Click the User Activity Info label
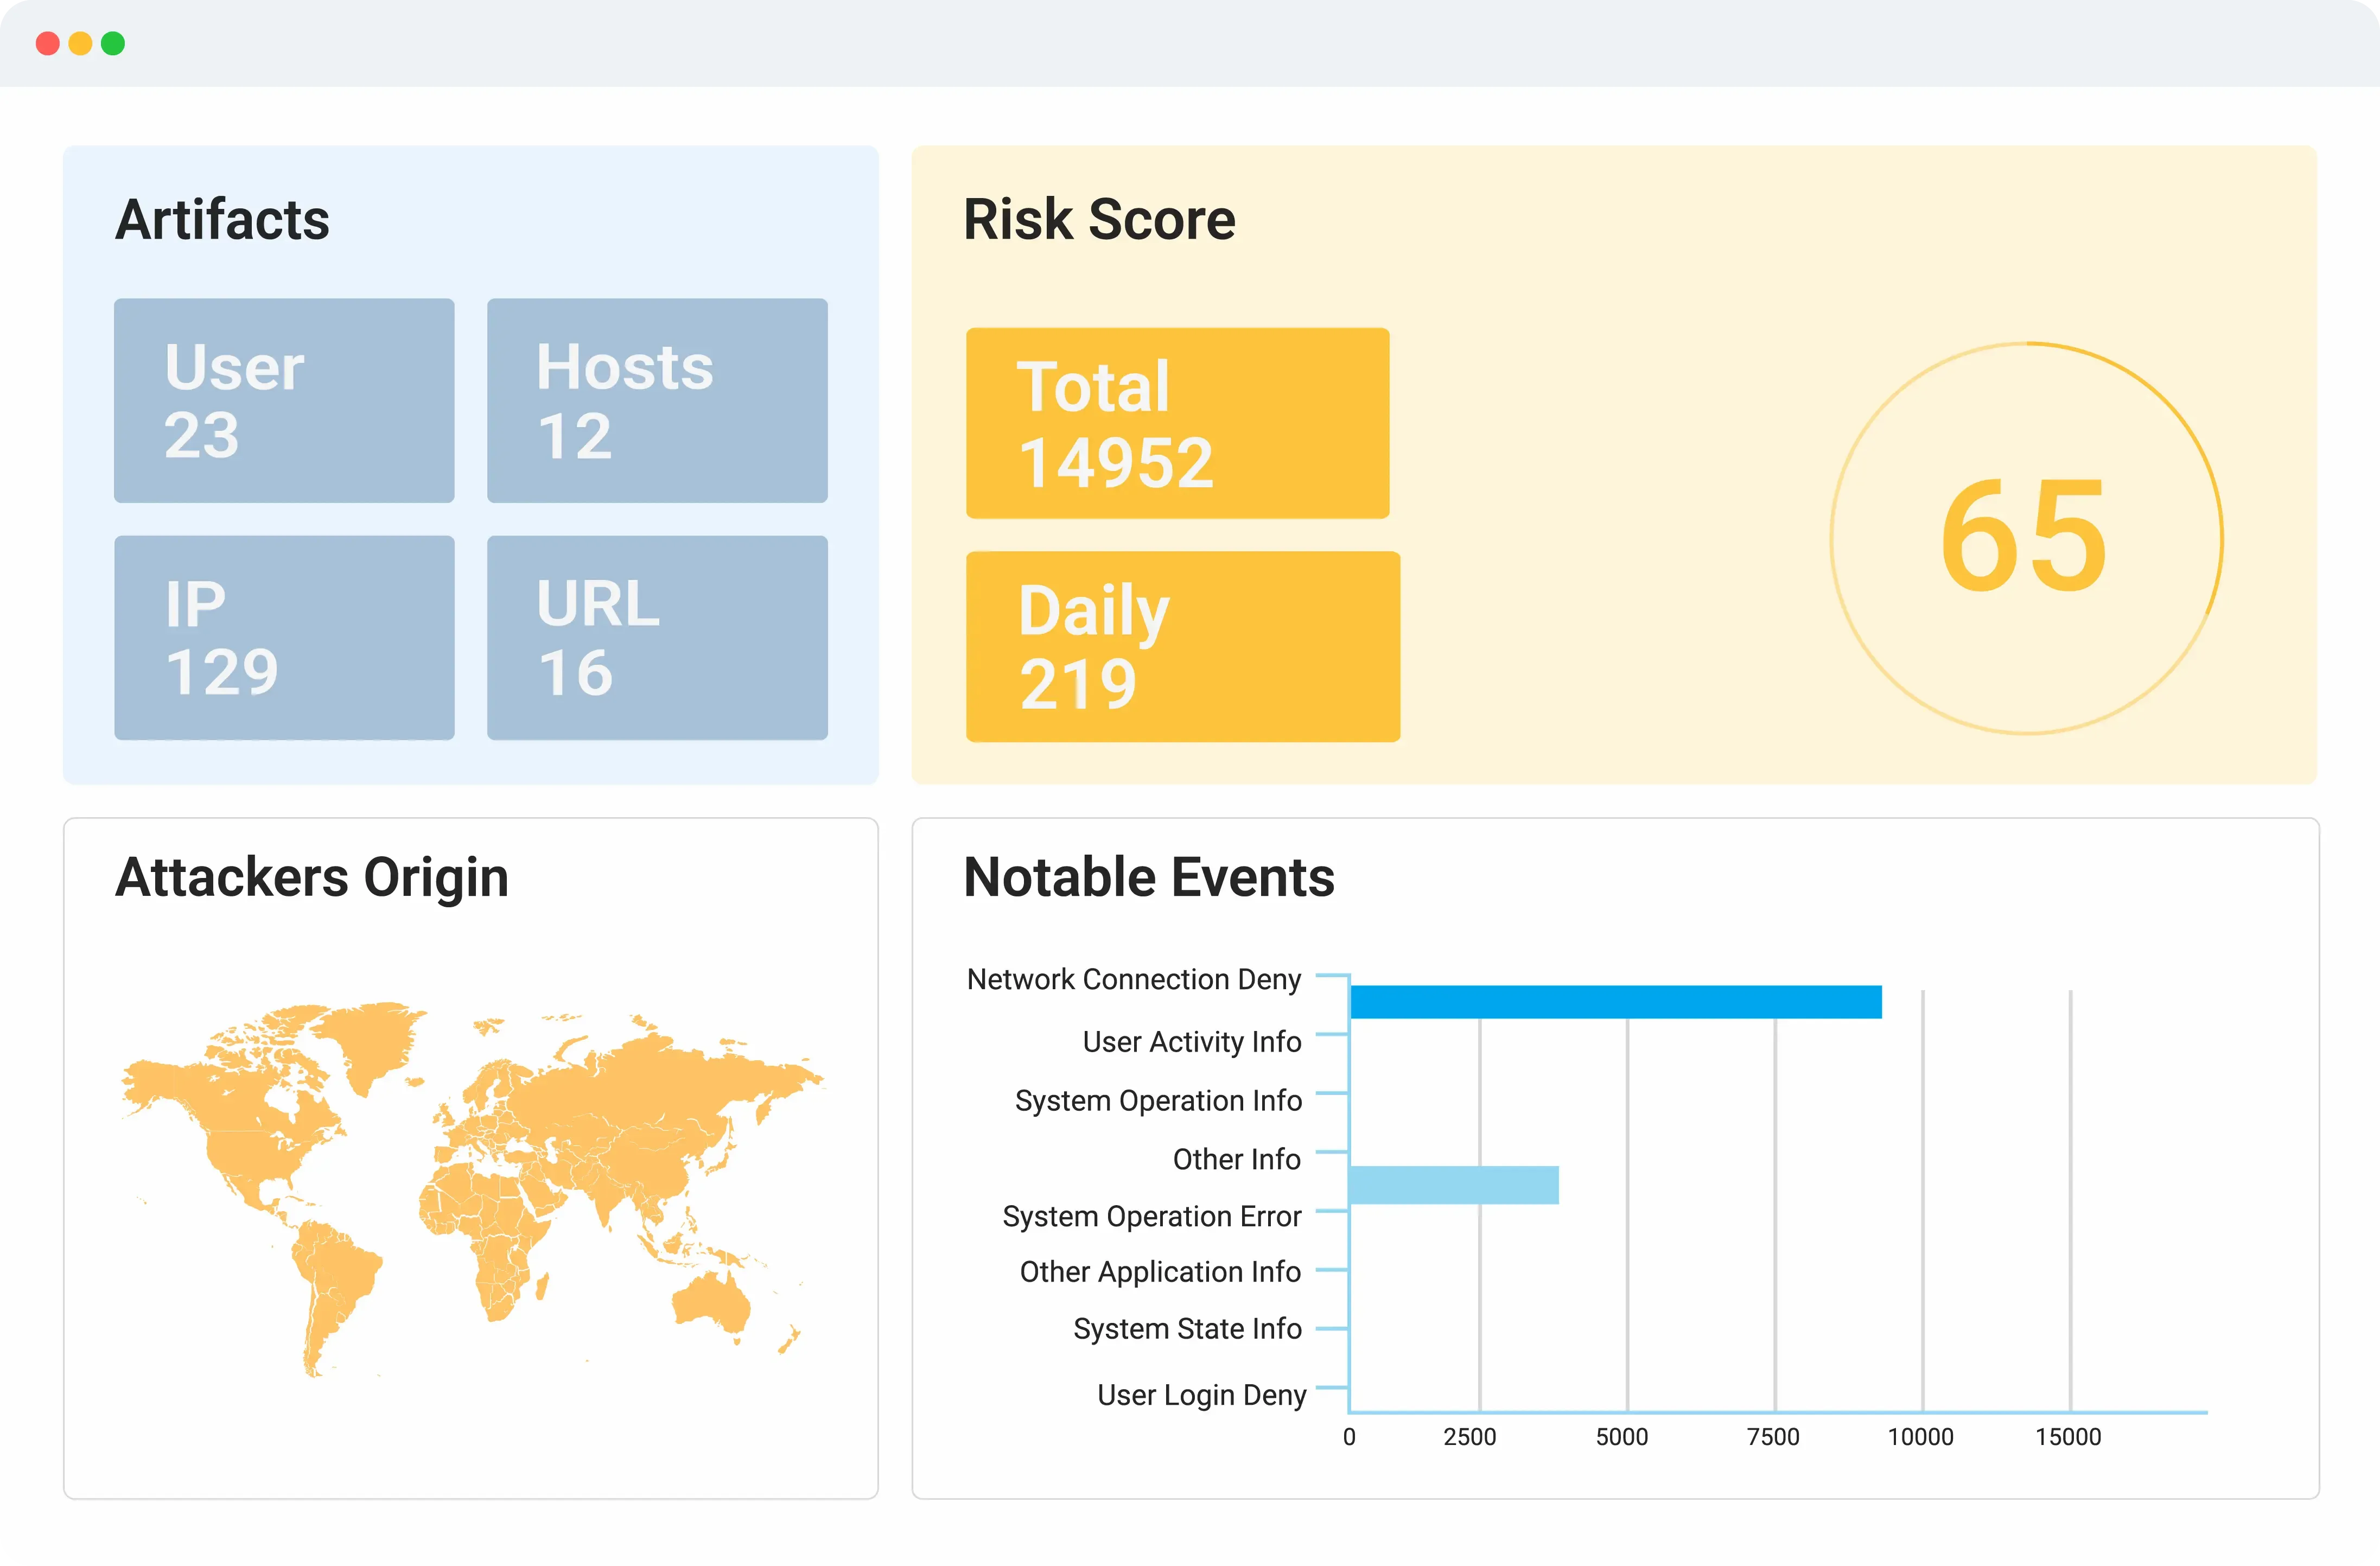 [x=1191, y=1041]
